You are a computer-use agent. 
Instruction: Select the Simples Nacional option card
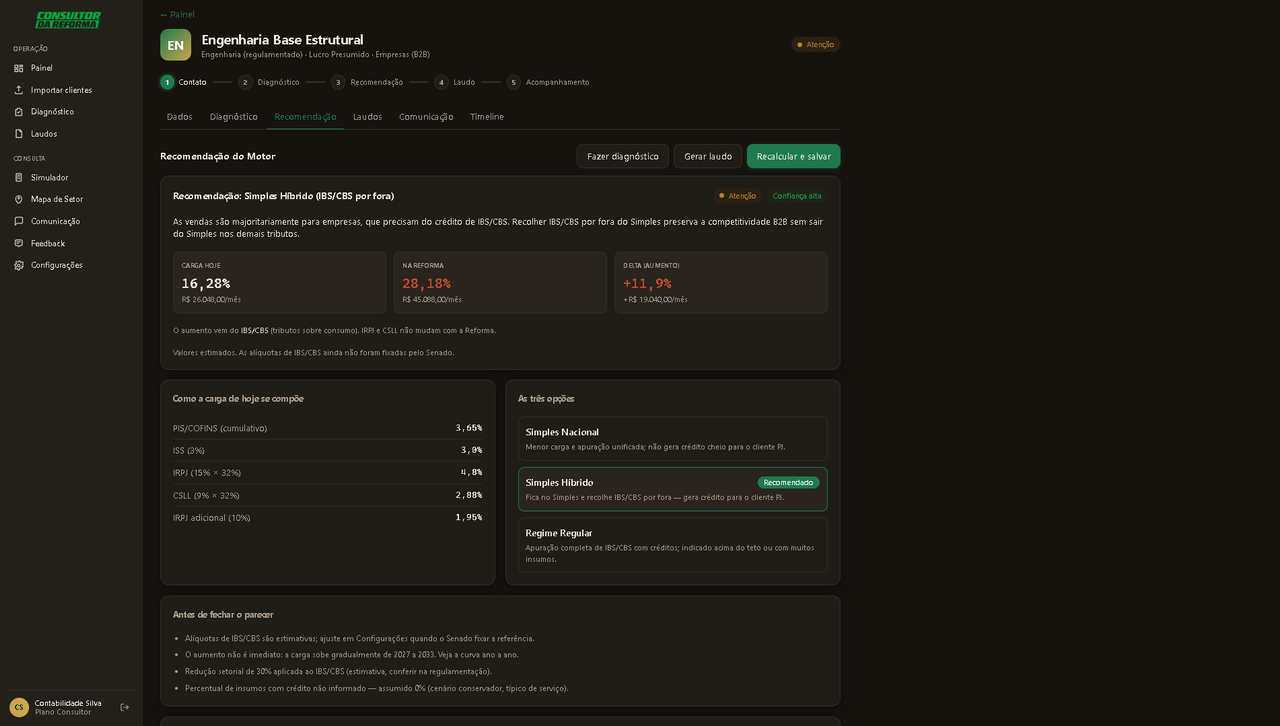pyautogui.click(x=673, y=439)
